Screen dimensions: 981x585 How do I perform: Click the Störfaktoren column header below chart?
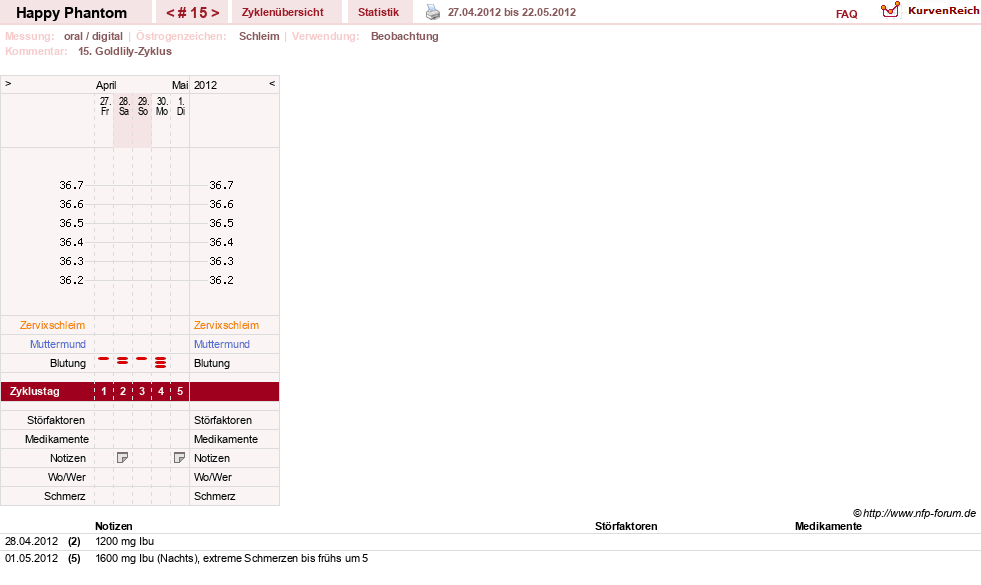coord(626,526)
